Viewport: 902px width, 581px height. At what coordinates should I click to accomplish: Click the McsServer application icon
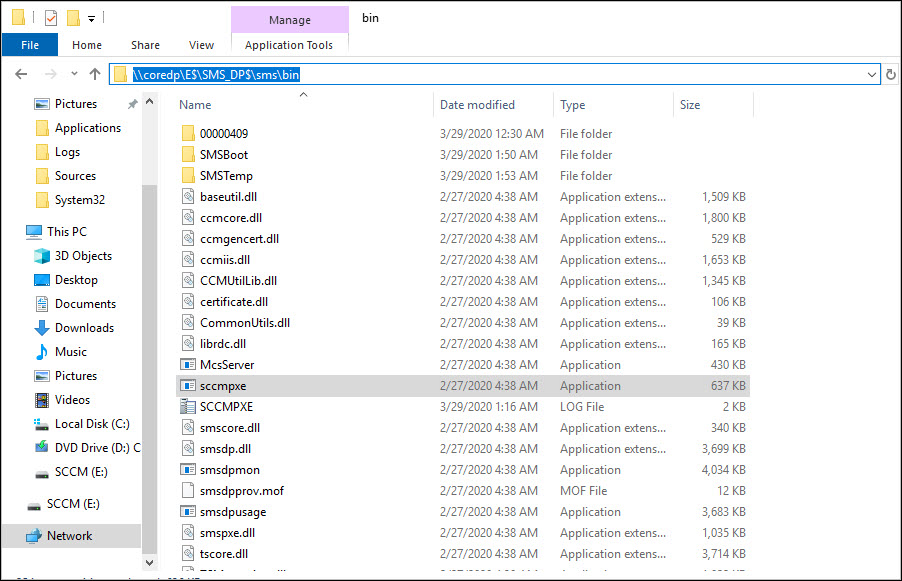188,365
